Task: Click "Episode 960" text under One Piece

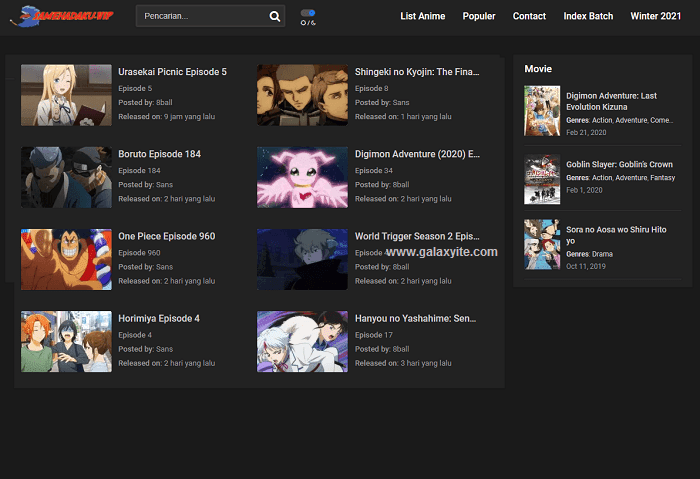Action: pos(139,253)
